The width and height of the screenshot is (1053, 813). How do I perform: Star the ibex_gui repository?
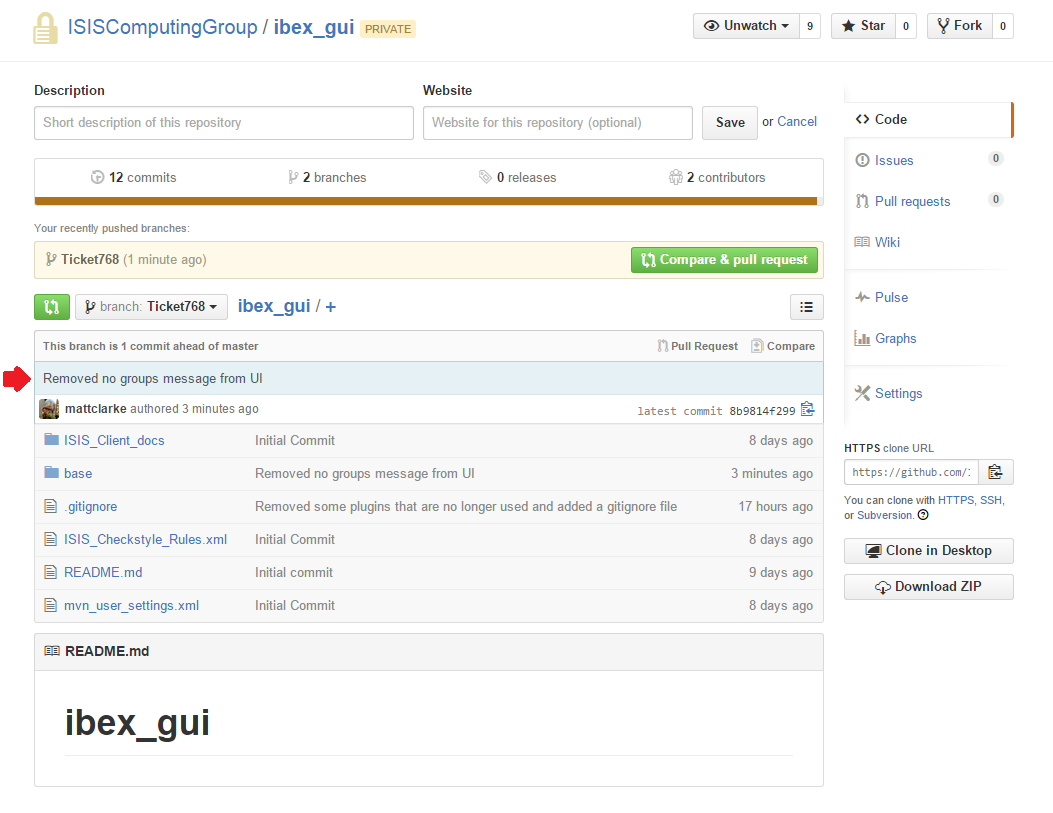864,26
